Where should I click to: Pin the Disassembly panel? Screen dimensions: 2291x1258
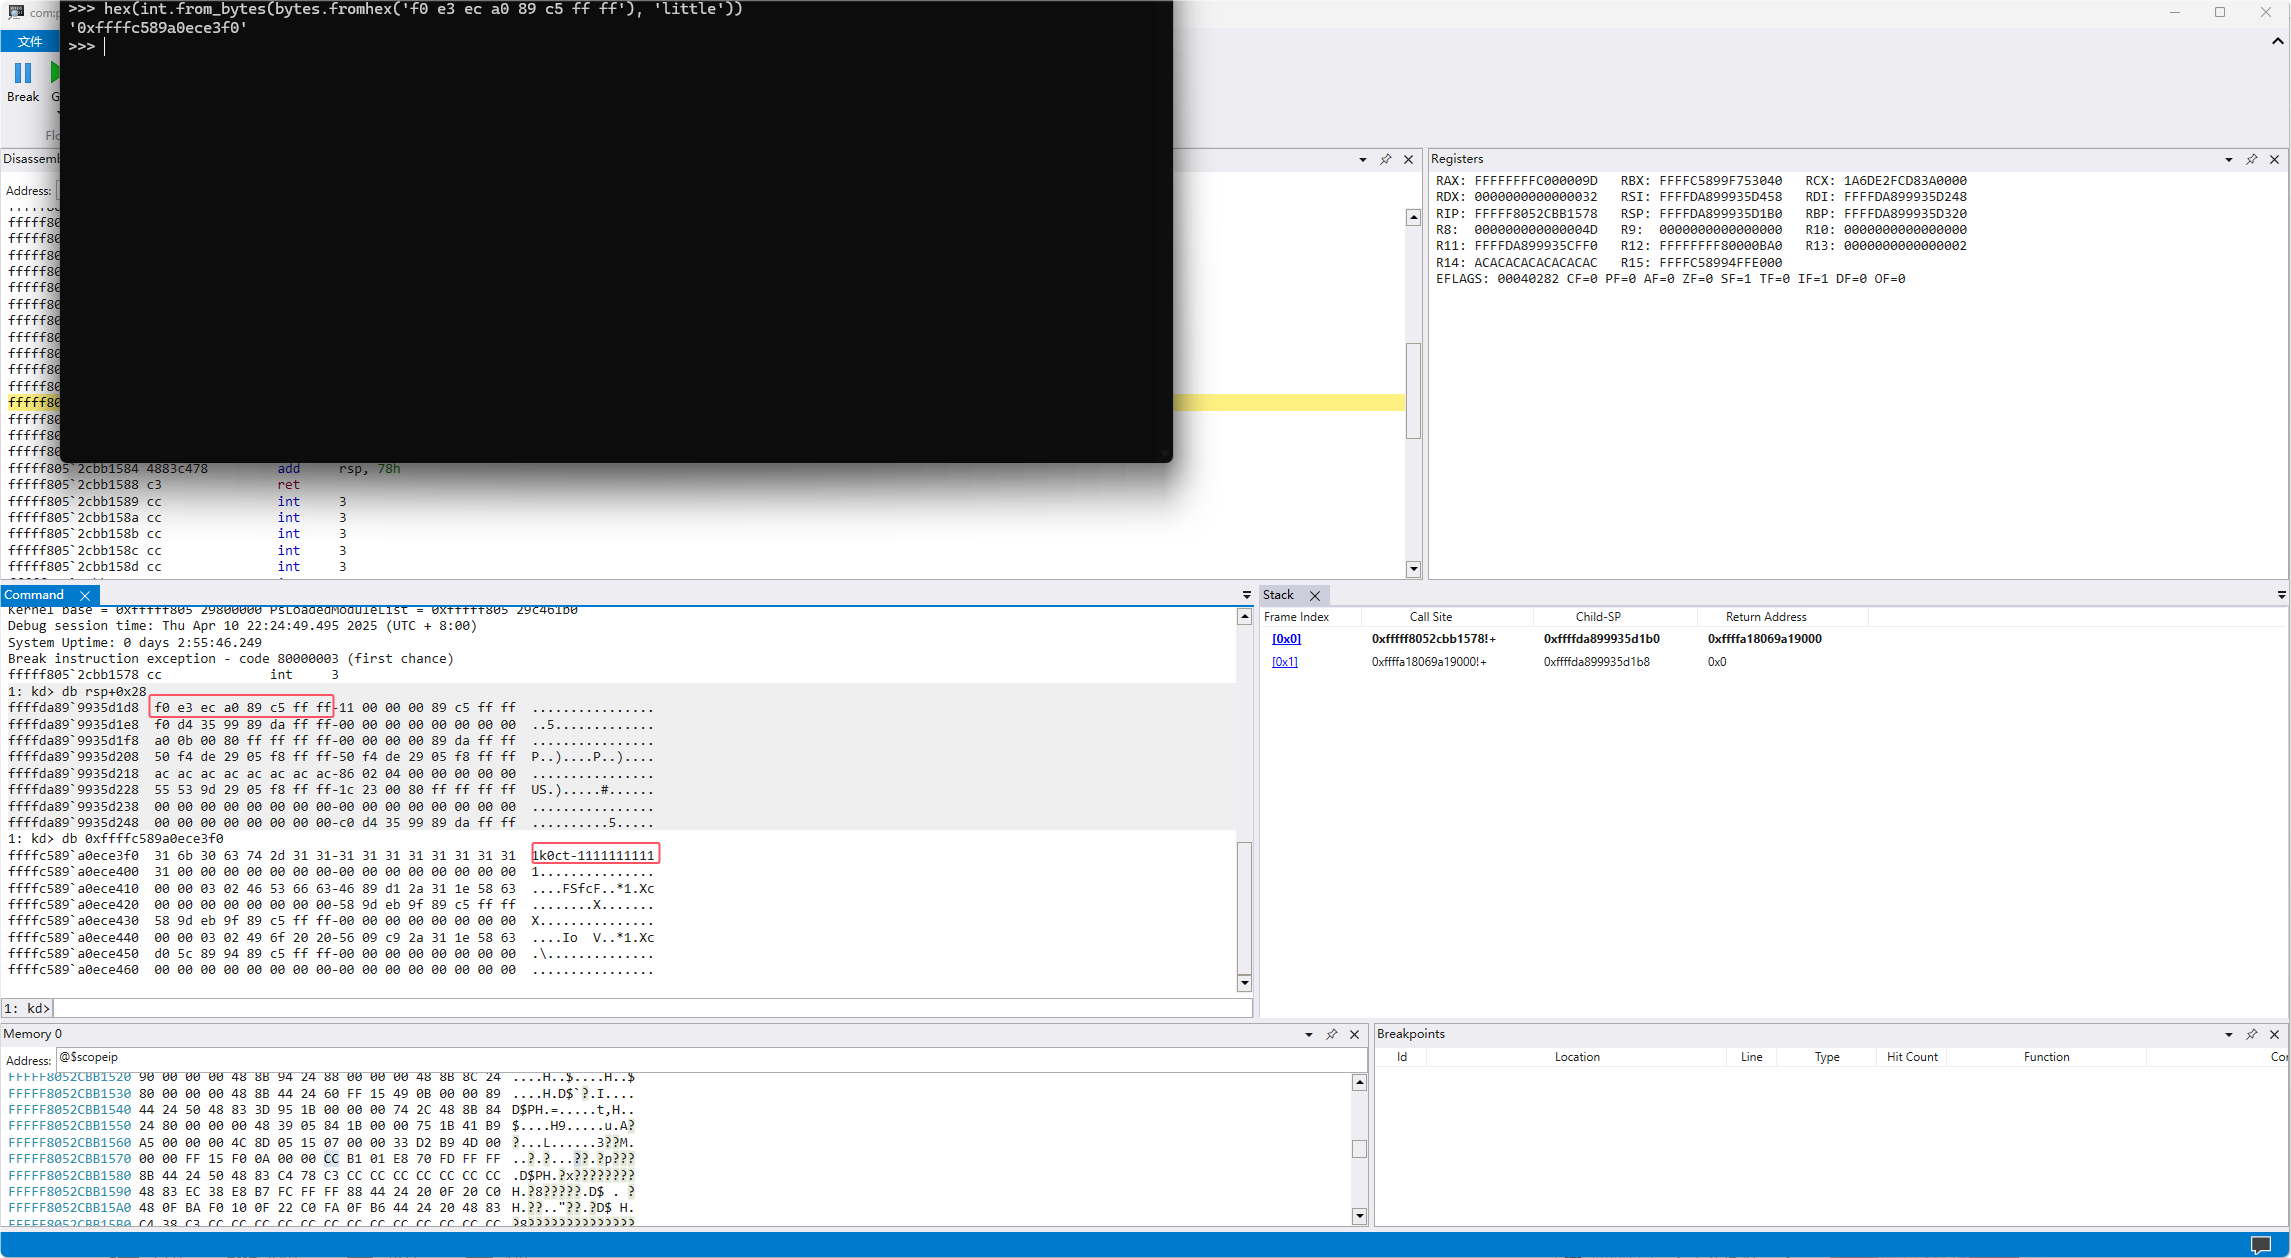1385,159
